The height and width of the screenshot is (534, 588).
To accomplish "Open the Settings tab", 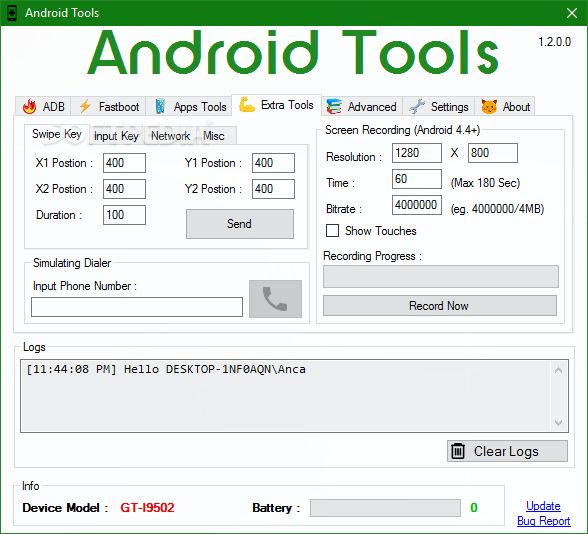I will [439, 106].
